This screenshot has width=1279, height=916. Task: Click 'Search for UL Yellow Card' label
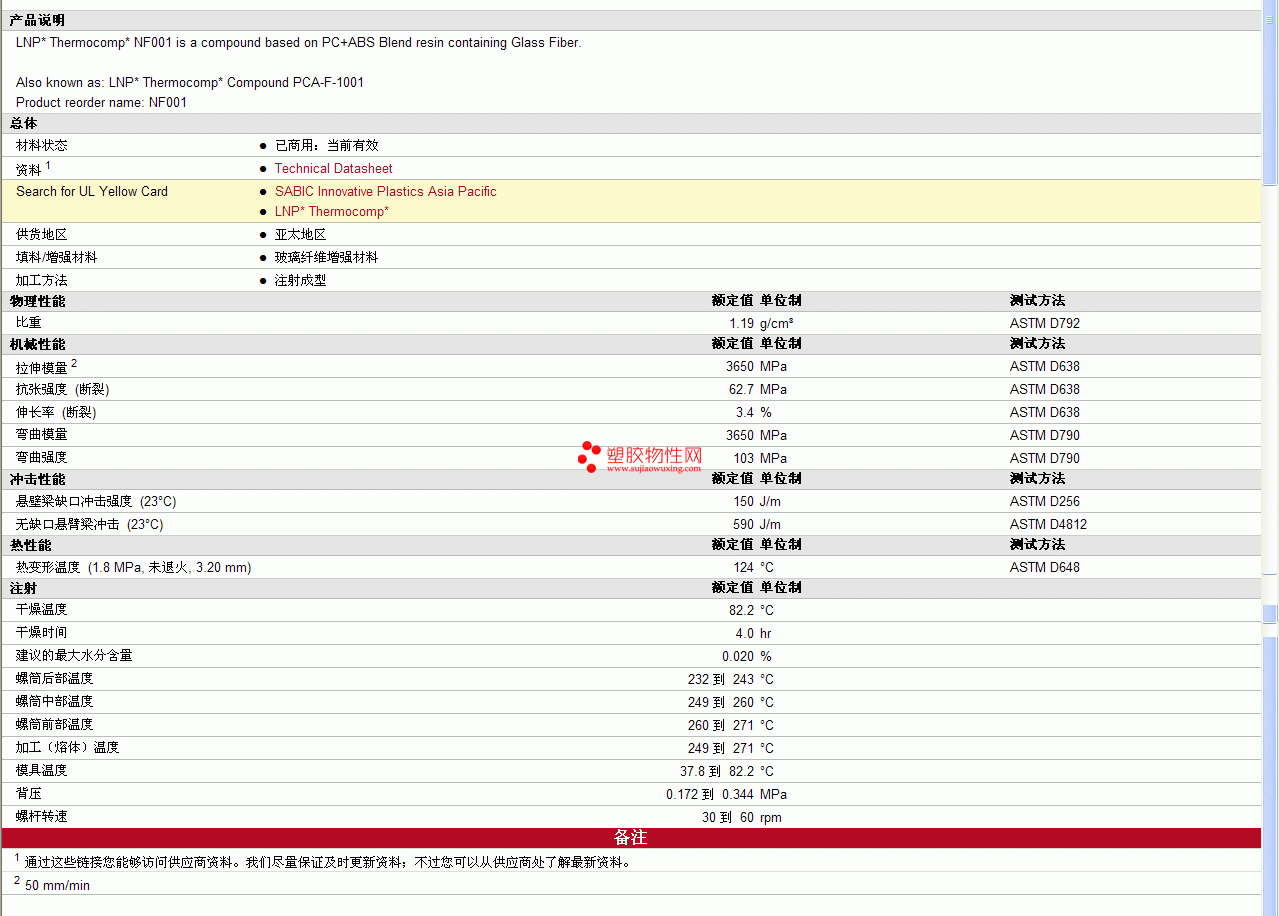tap(92, 191)
